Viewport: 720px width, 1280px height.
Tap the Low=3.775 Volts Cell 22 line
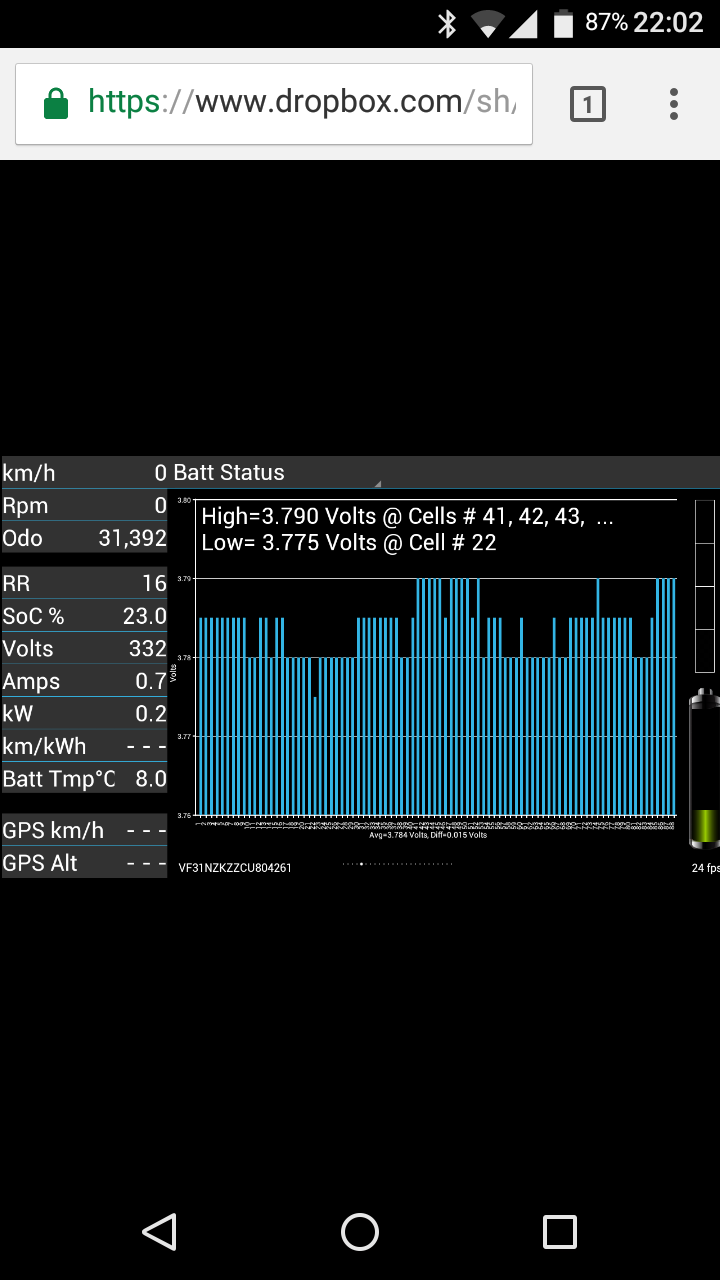coord(349,543)
